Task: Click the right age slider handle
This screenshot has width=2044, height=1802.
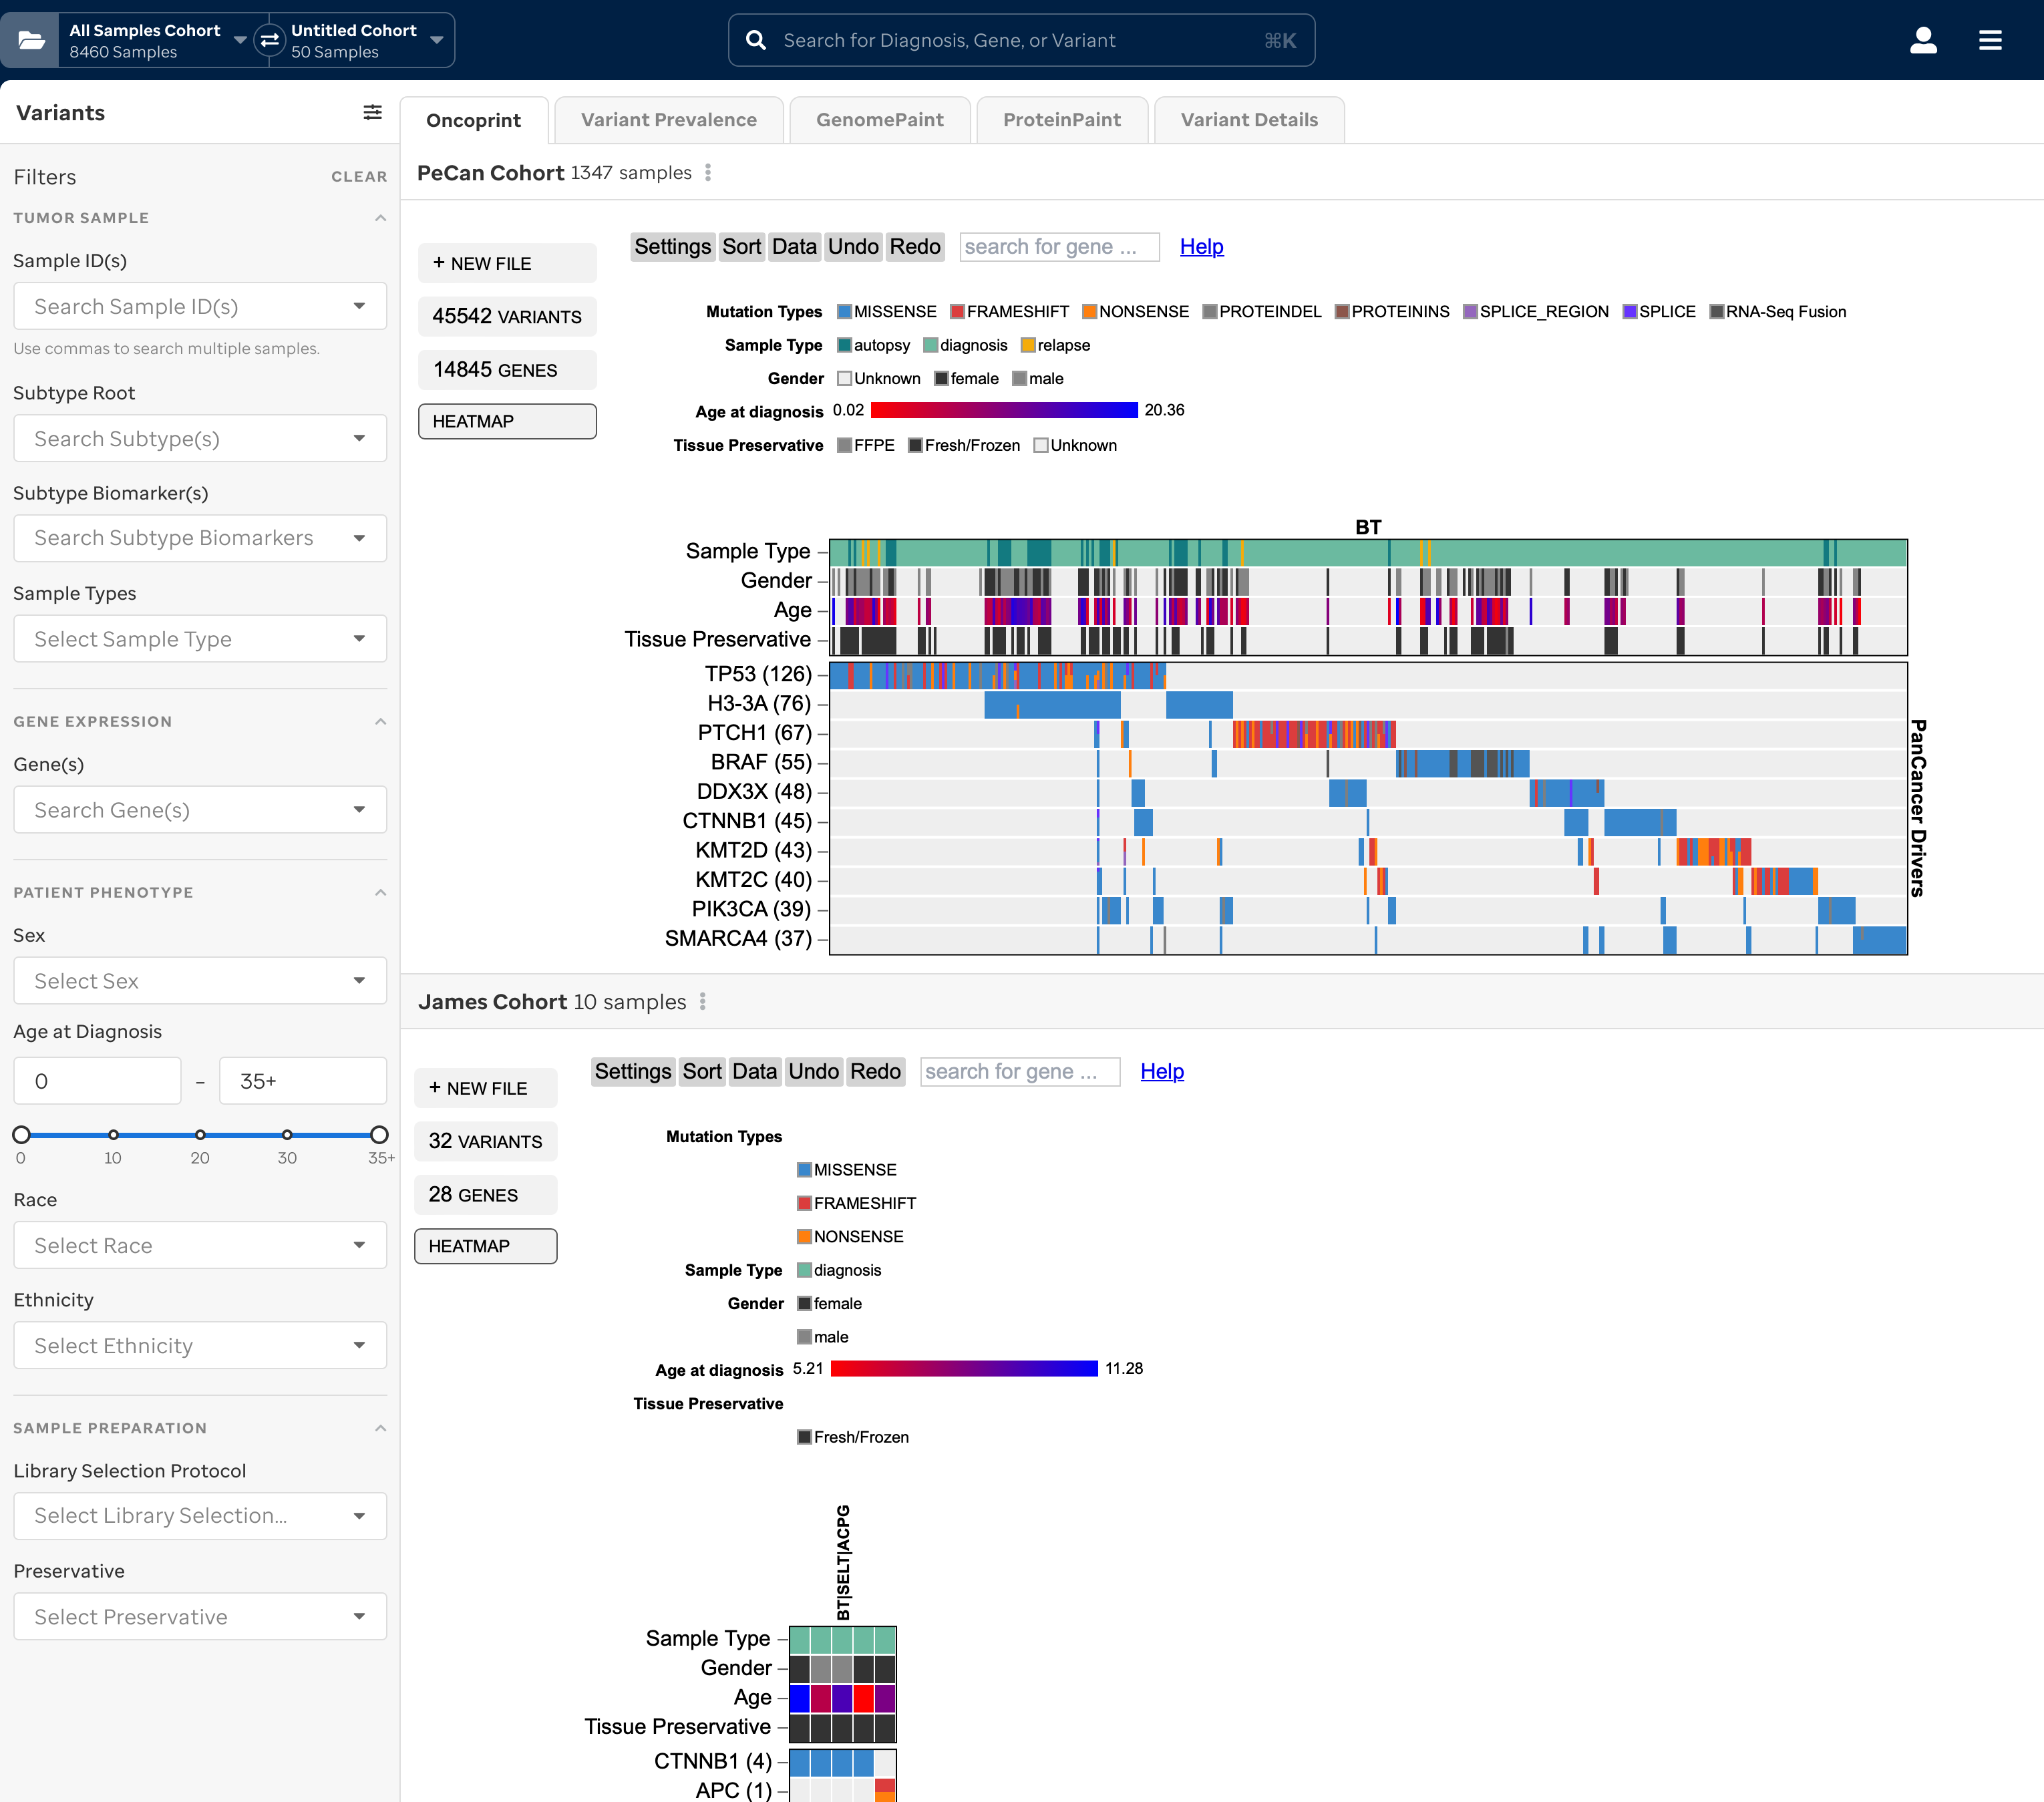Action: pyautogui.click(x=379, y=1135)
